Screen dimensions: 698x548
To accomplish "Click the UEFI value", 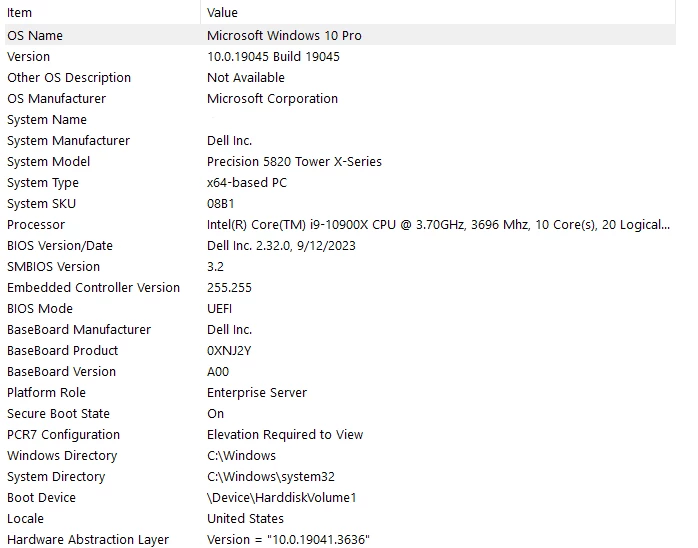I will click(x=219, y=308).
